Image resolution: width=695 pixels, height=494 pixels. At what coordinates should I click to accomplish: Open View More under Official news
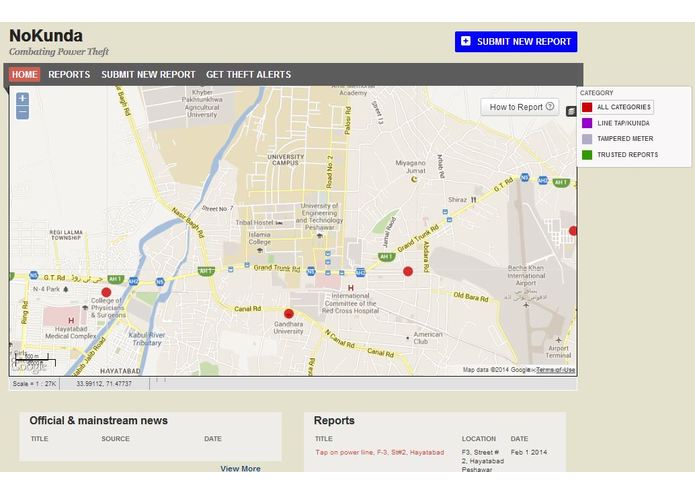(x=241, y=468)
